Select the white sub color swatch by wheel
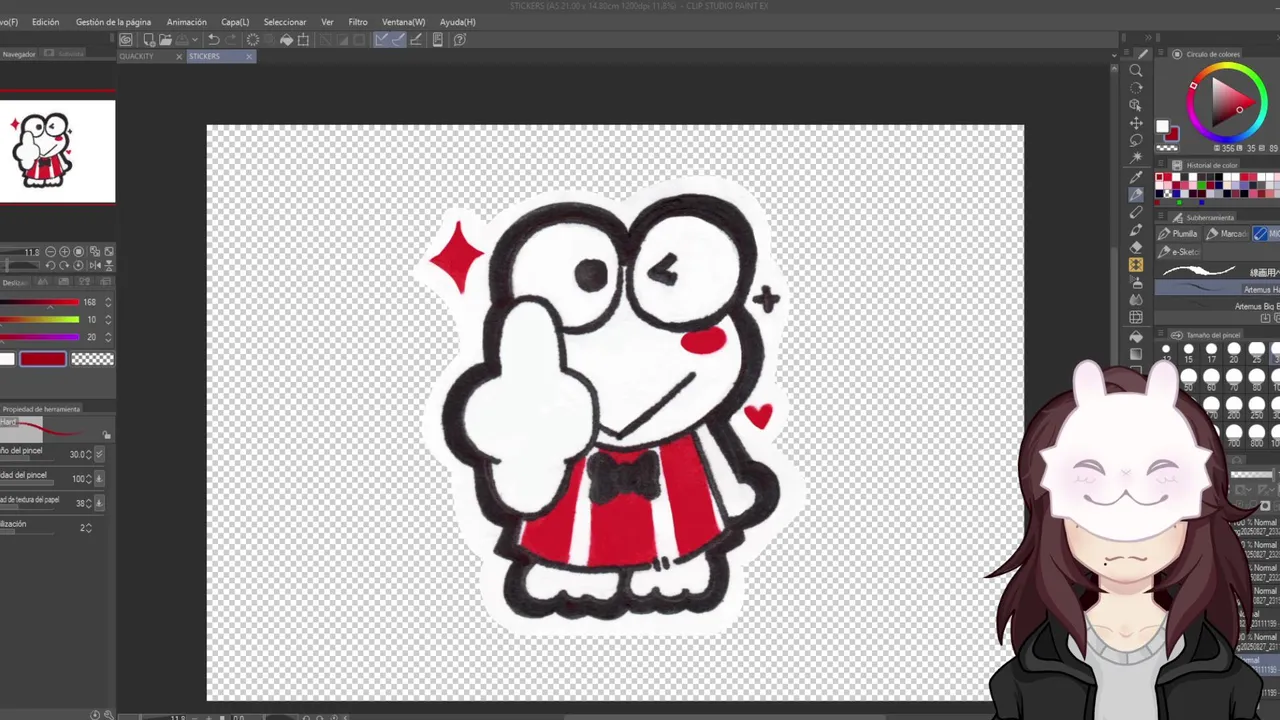1280x720 pixels. (x=1162, y=127)
